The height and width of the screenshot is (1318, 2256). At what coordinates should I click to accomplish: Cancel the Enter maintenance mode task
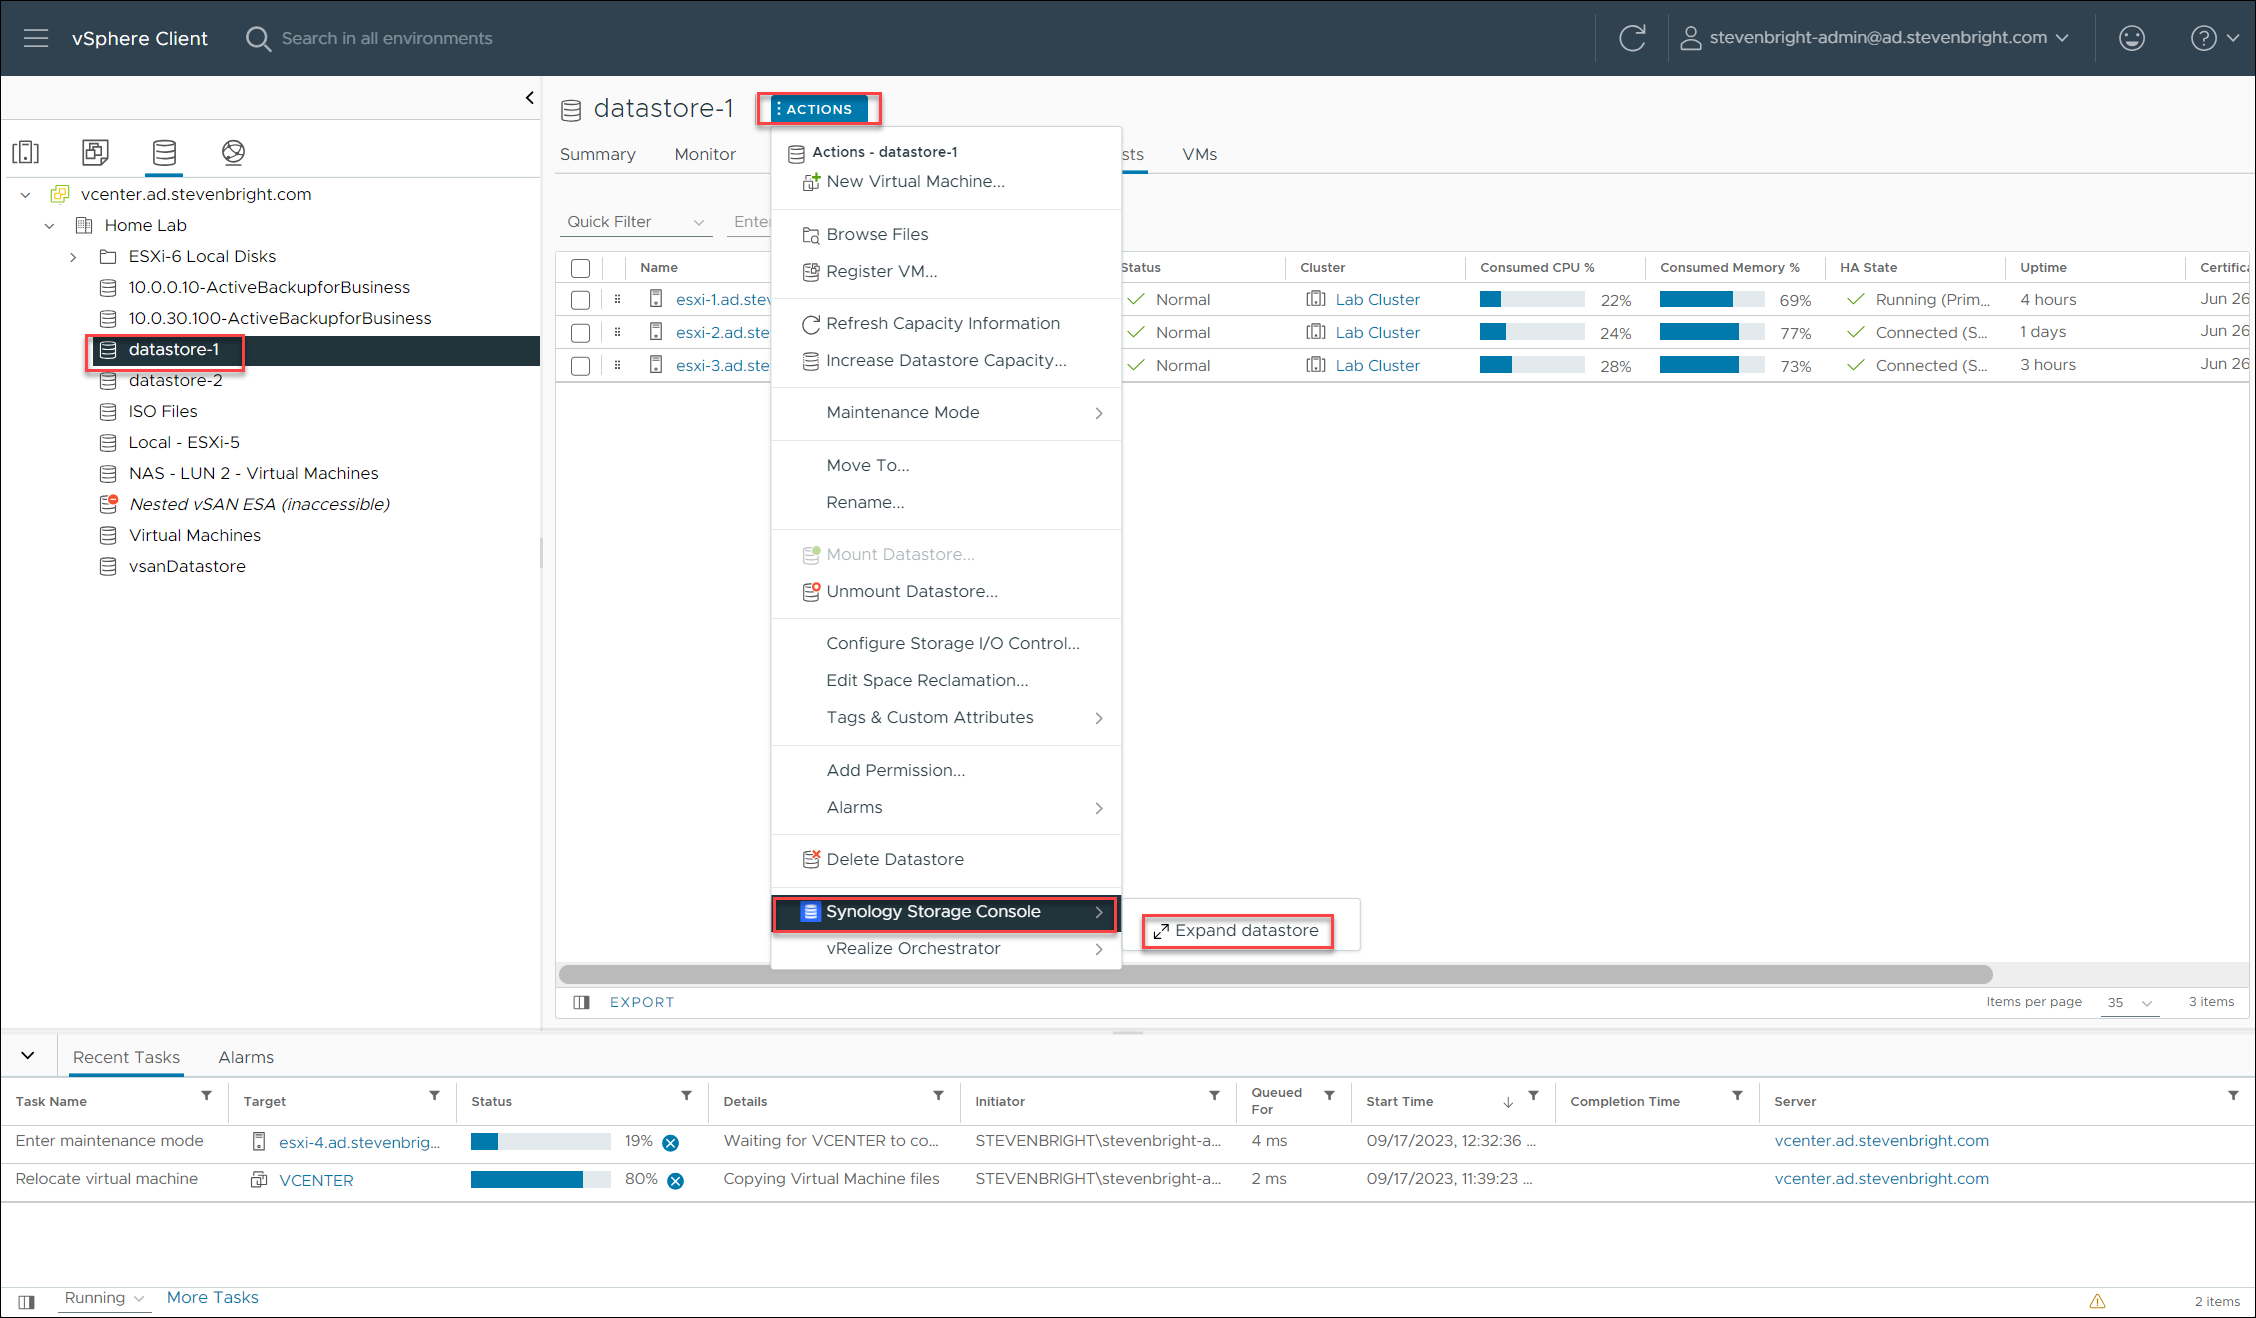(671, 1143)
